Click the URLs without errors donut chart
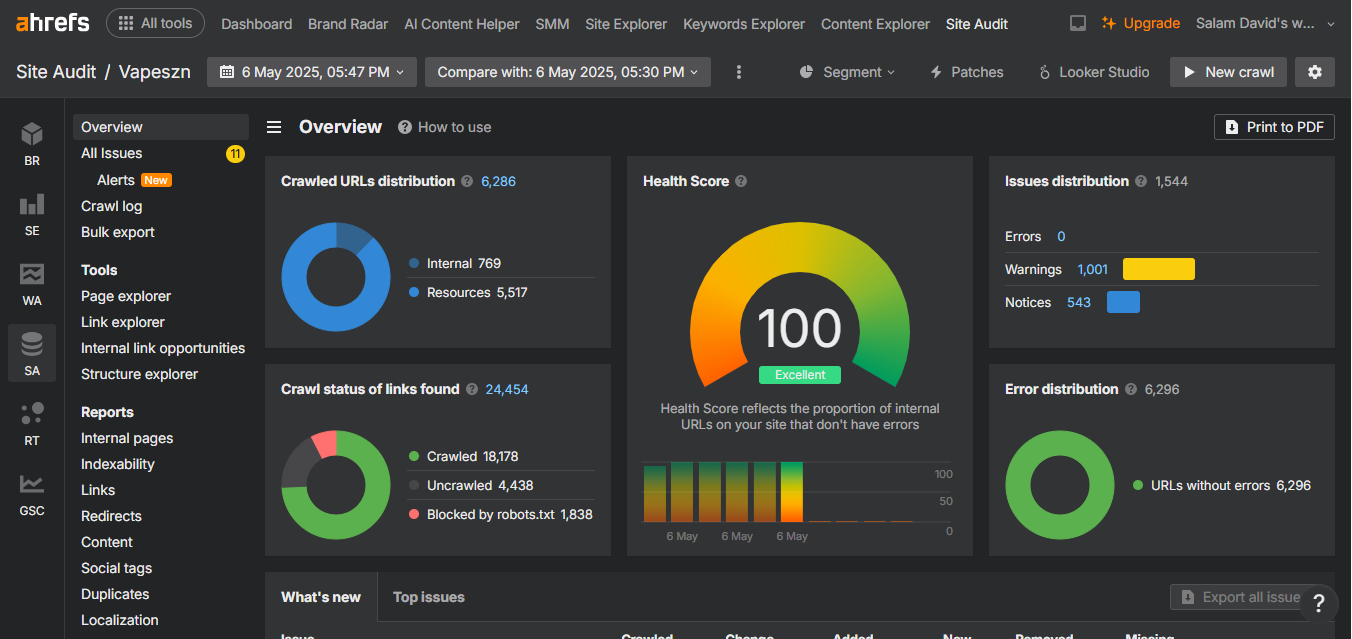The height and width of the screenshot is (639, 1352). tap(1060, 485)
